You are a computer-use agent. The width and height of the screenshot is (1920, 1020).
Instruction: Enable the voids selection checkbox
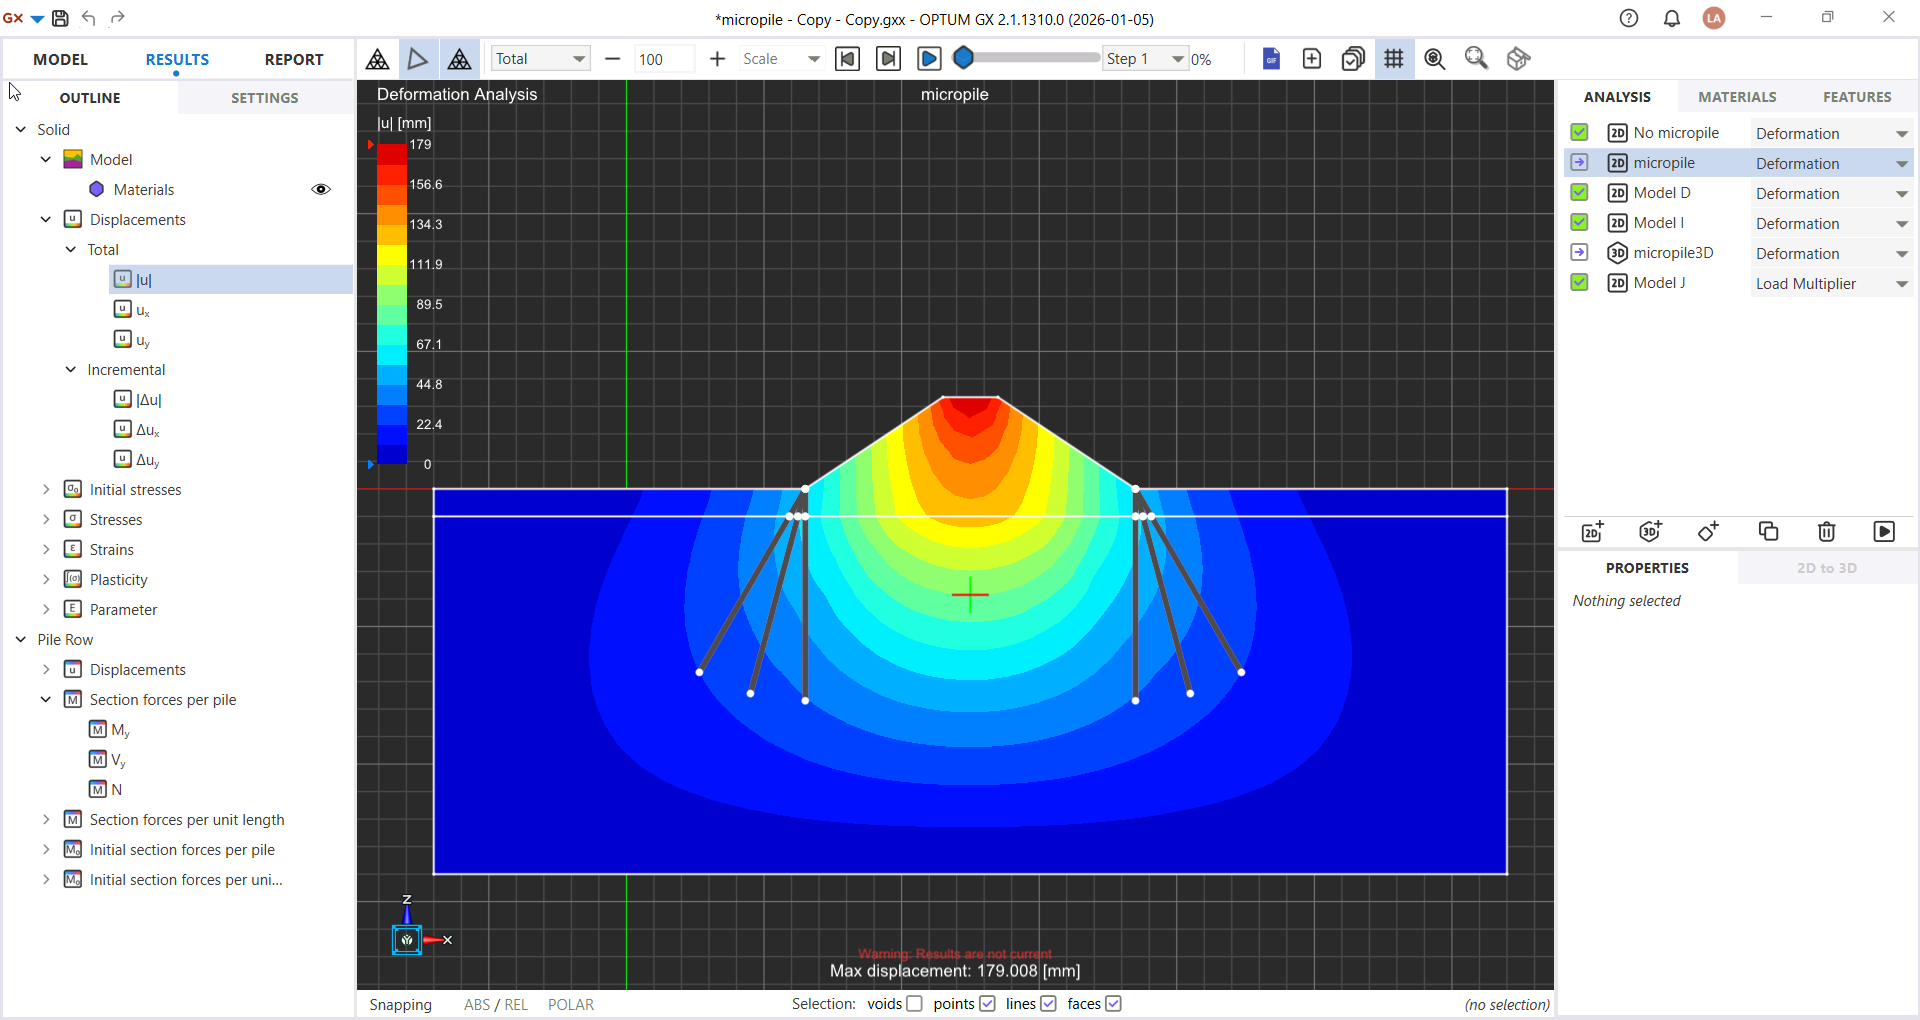tap(914, 1004)
